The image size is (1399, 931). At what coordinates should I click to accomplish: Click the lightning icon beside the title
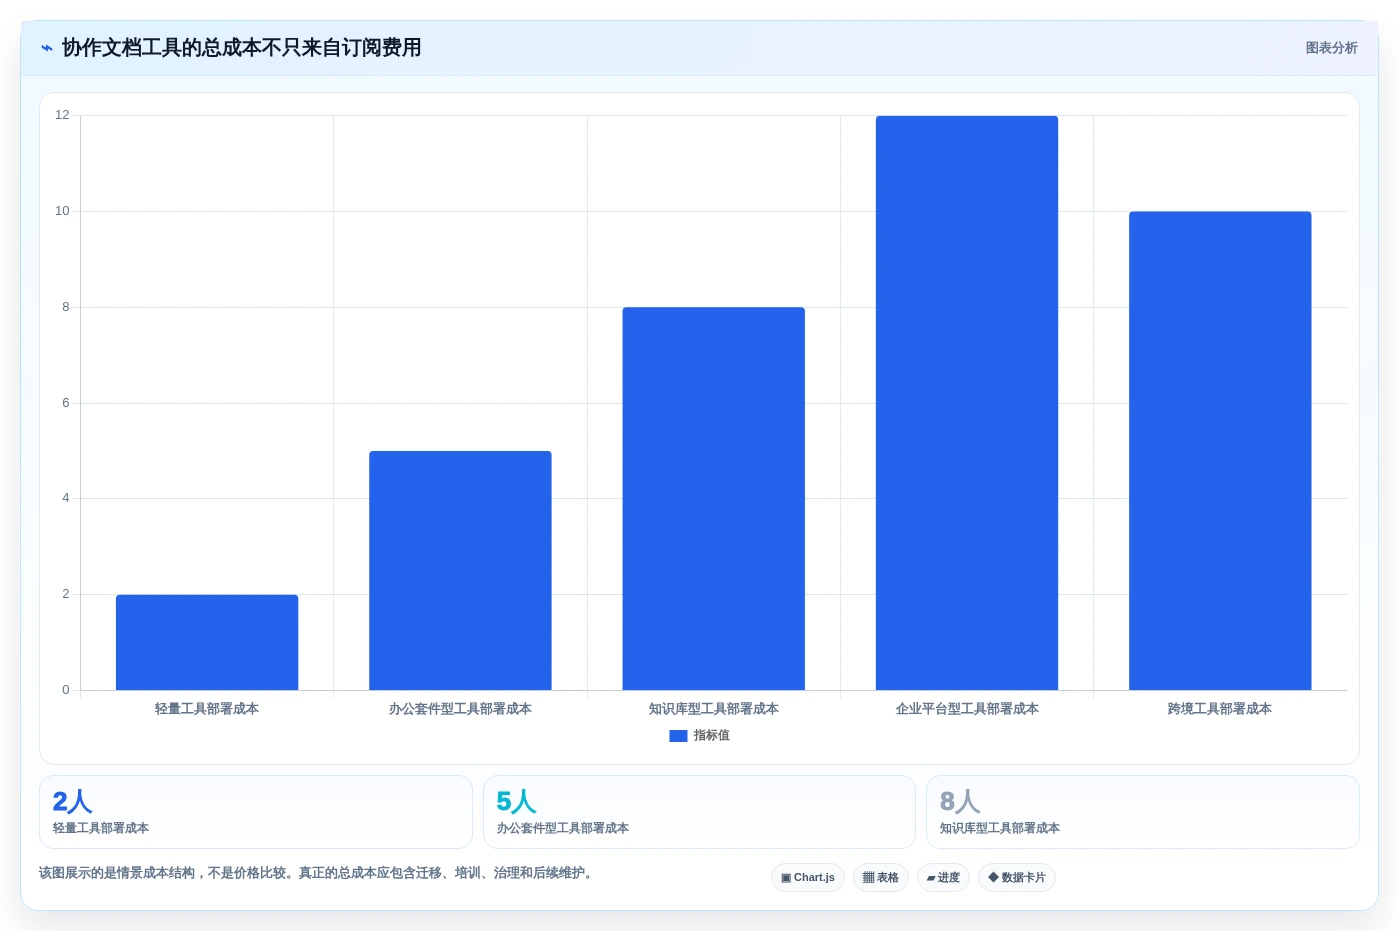[x=47, y=48]
